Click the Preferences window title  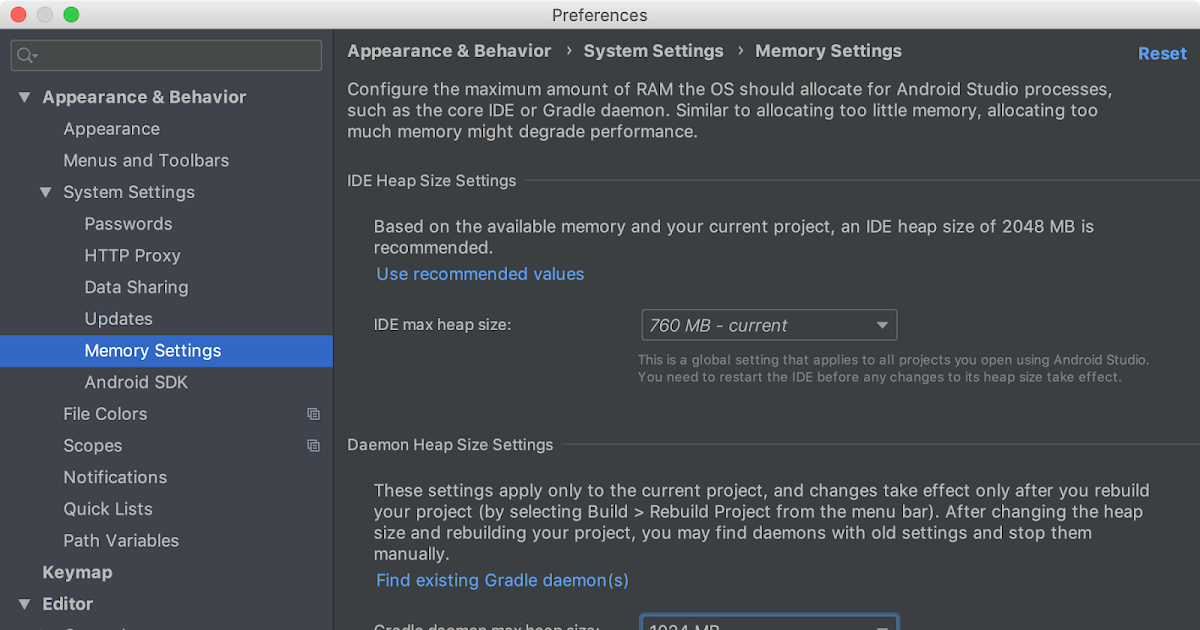coord(600,15)
